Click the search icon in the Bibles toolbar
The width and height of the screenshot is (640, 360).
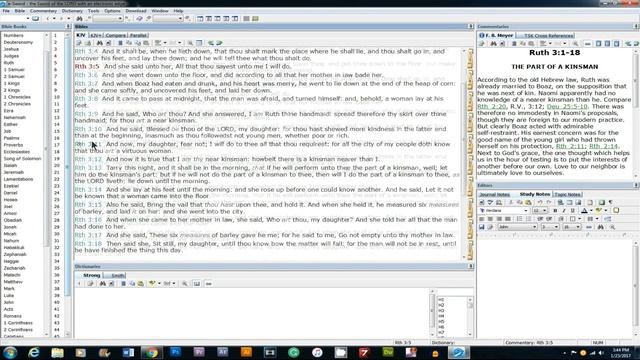pos(100,43)
